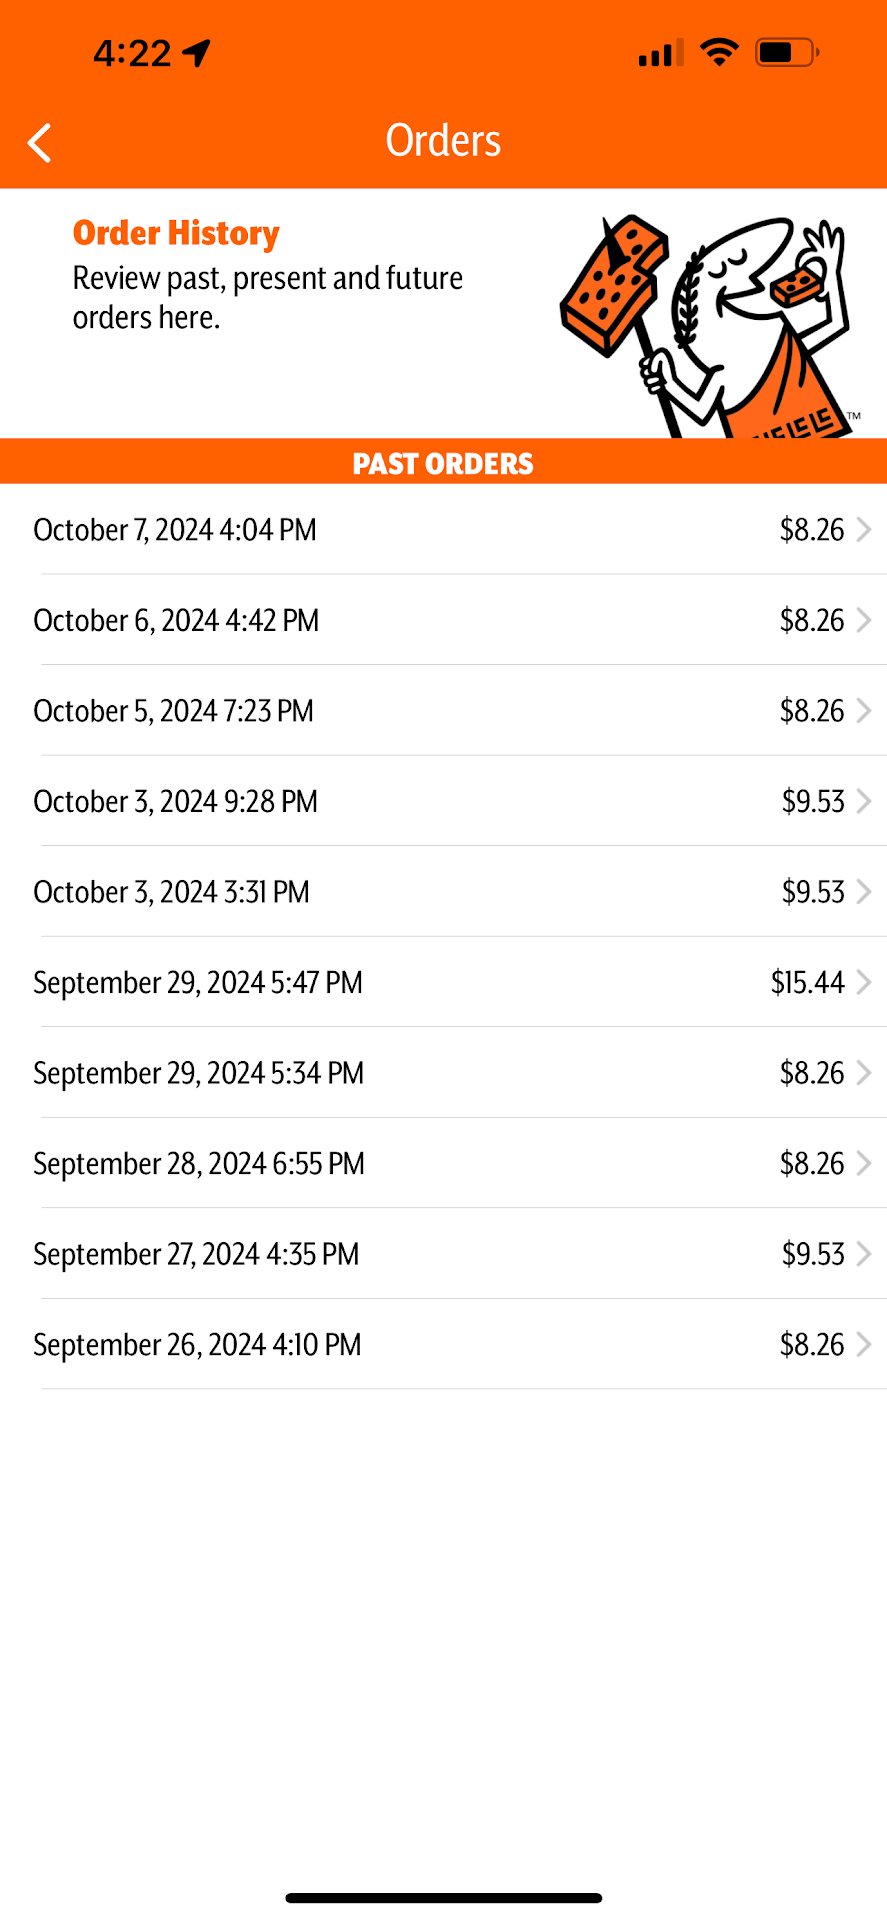Tap chevron on September 27 4:35 PM order

pyautogui.click(x=864, y=1254)
